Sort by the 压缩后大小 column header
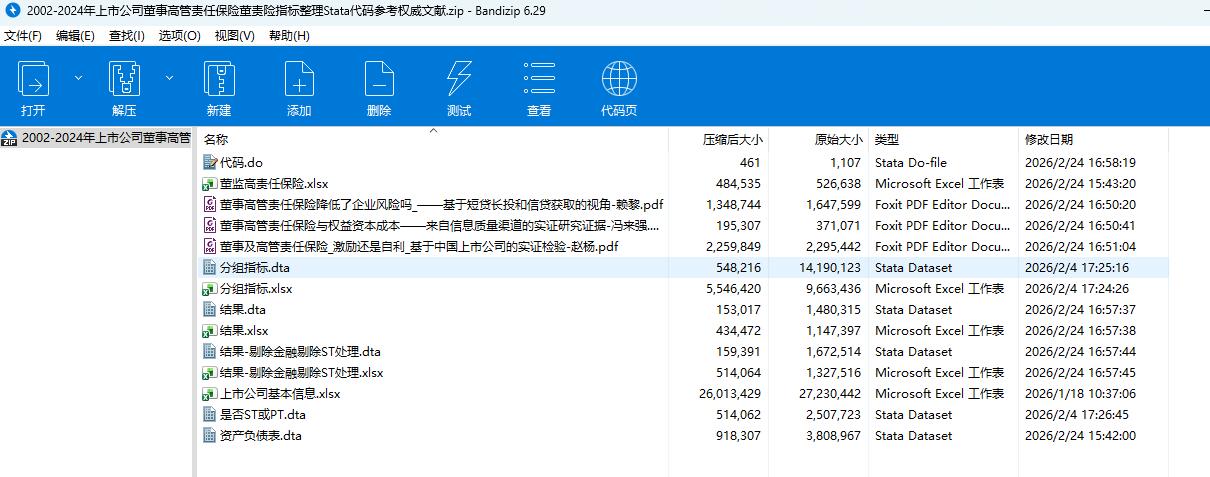This screenshot has width=1210, height=477. pyautogui.click(x=732, y=140)
